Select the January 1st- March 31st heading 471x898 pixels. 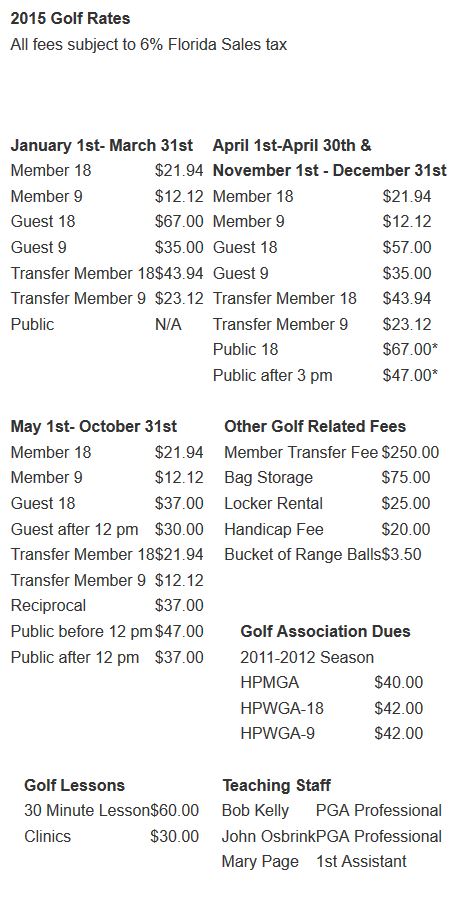102,145
